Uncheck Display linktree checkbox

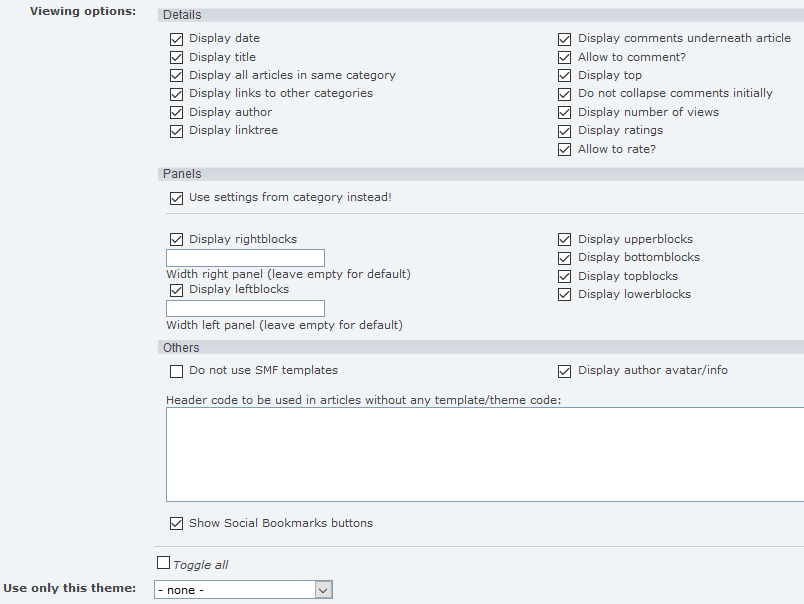(x=177, y=130)
